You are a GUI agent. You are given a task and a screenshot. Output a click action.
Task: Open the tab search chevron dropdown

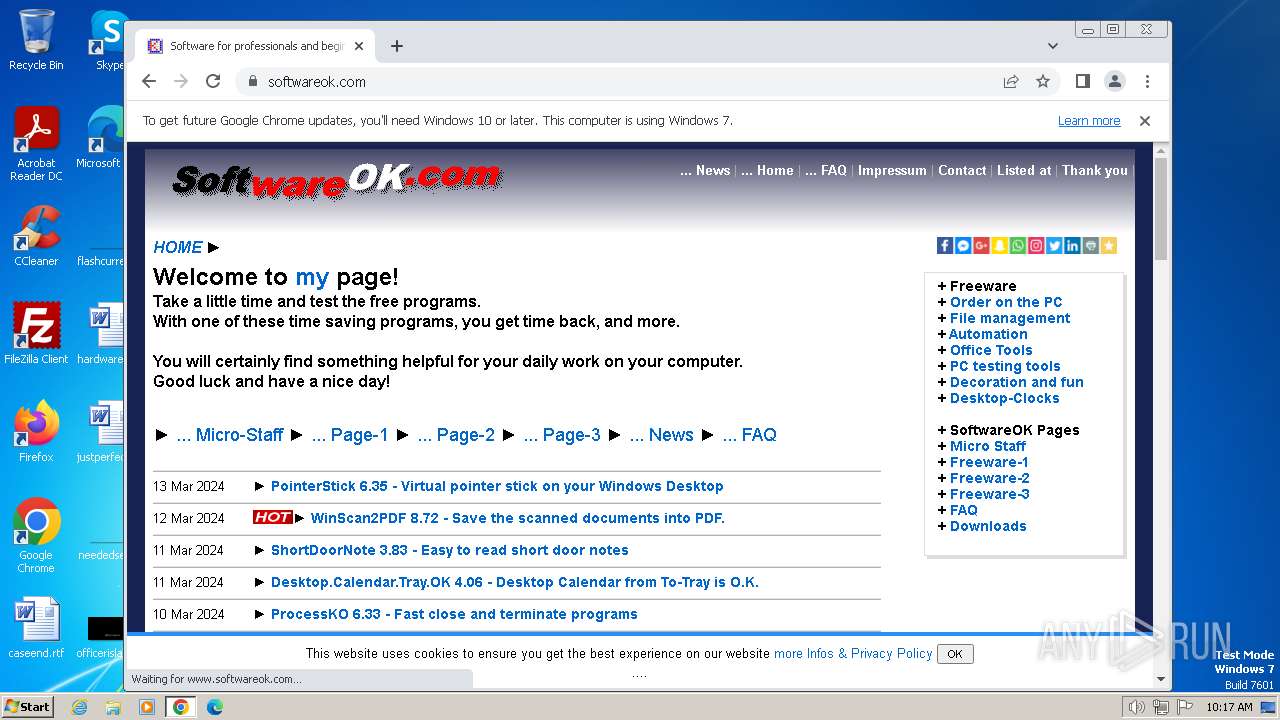(x=1053, y=46)
